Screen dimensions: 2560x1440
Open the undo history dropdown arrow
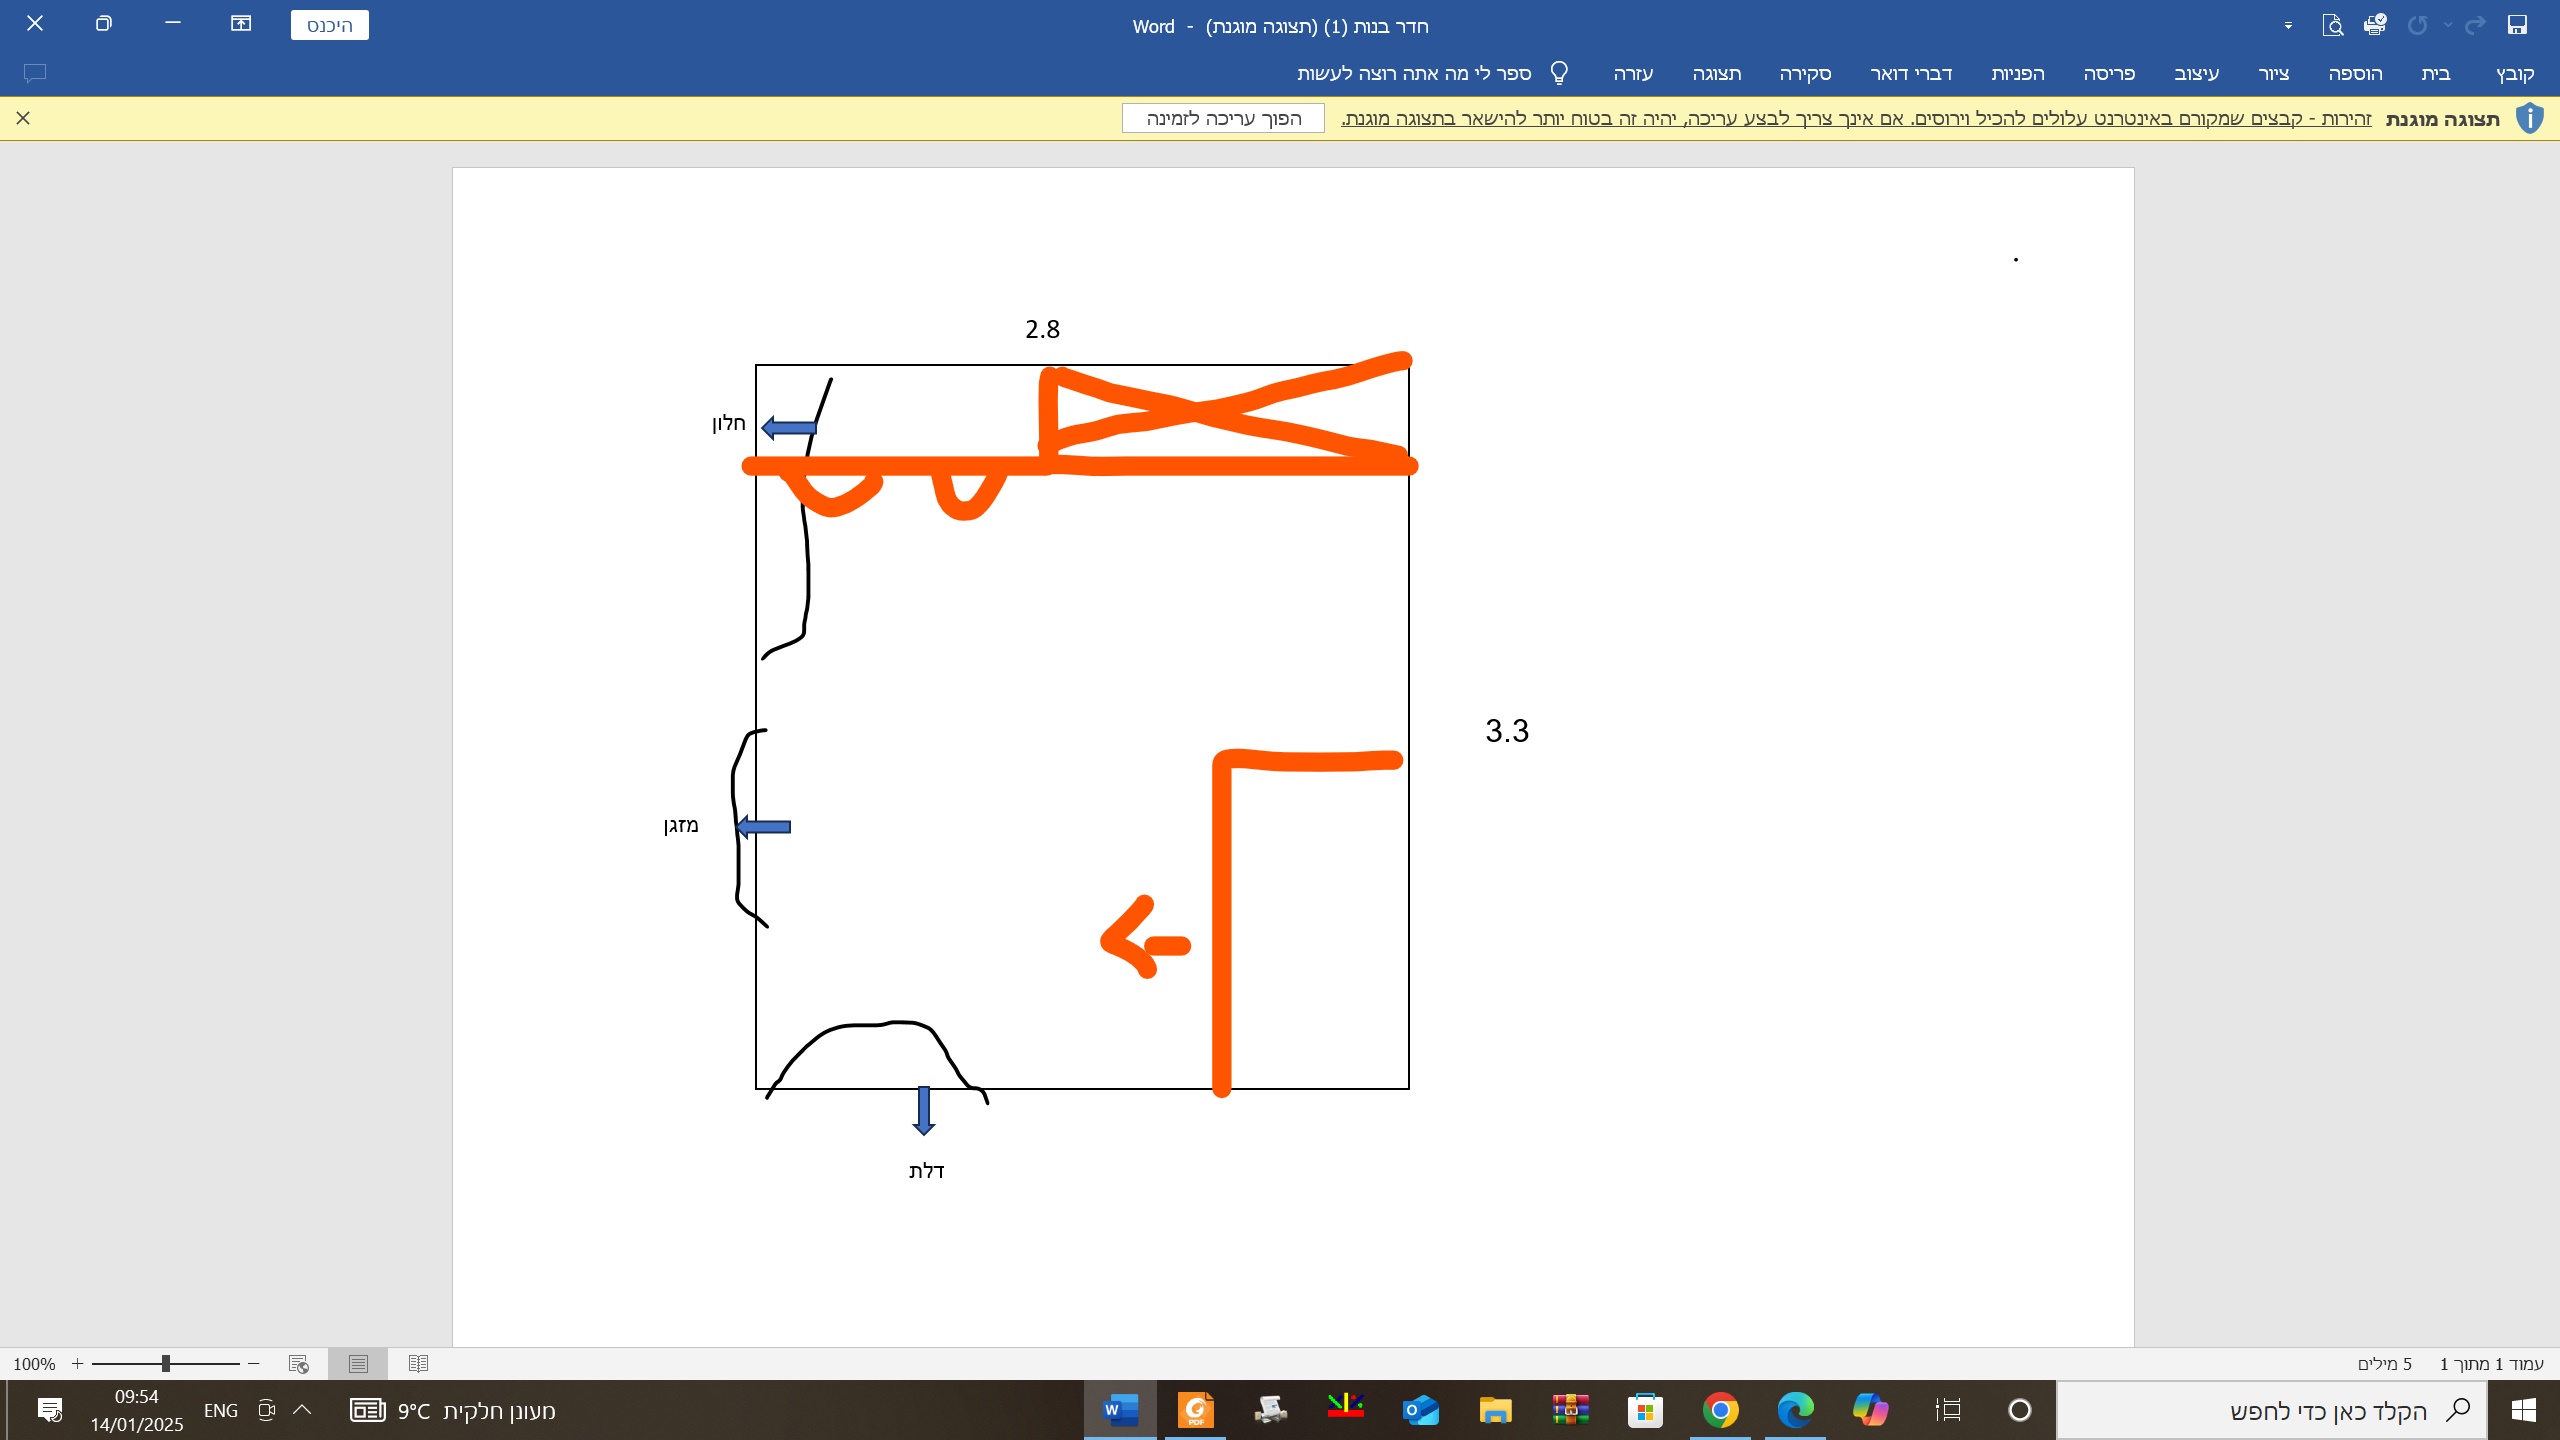(2447, 26)
